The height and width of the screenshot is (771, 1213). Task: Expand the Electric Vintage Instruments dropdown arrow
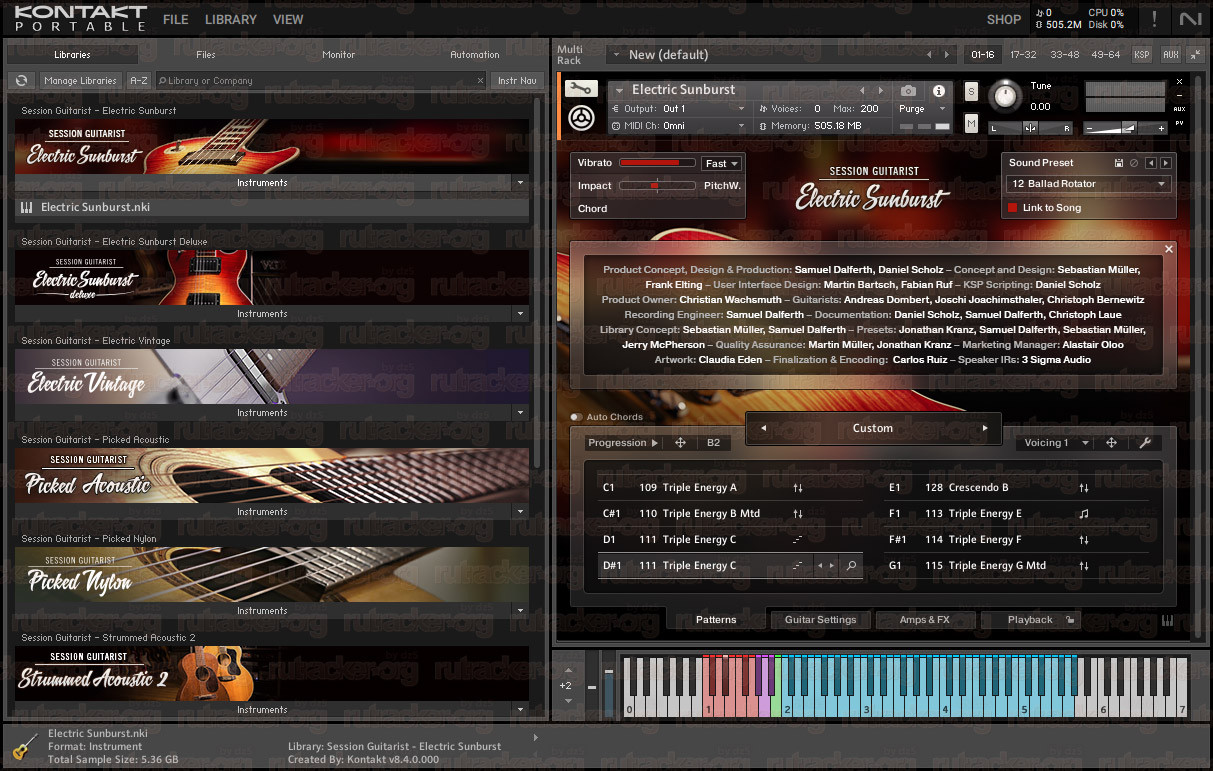(x=519, y=413)
